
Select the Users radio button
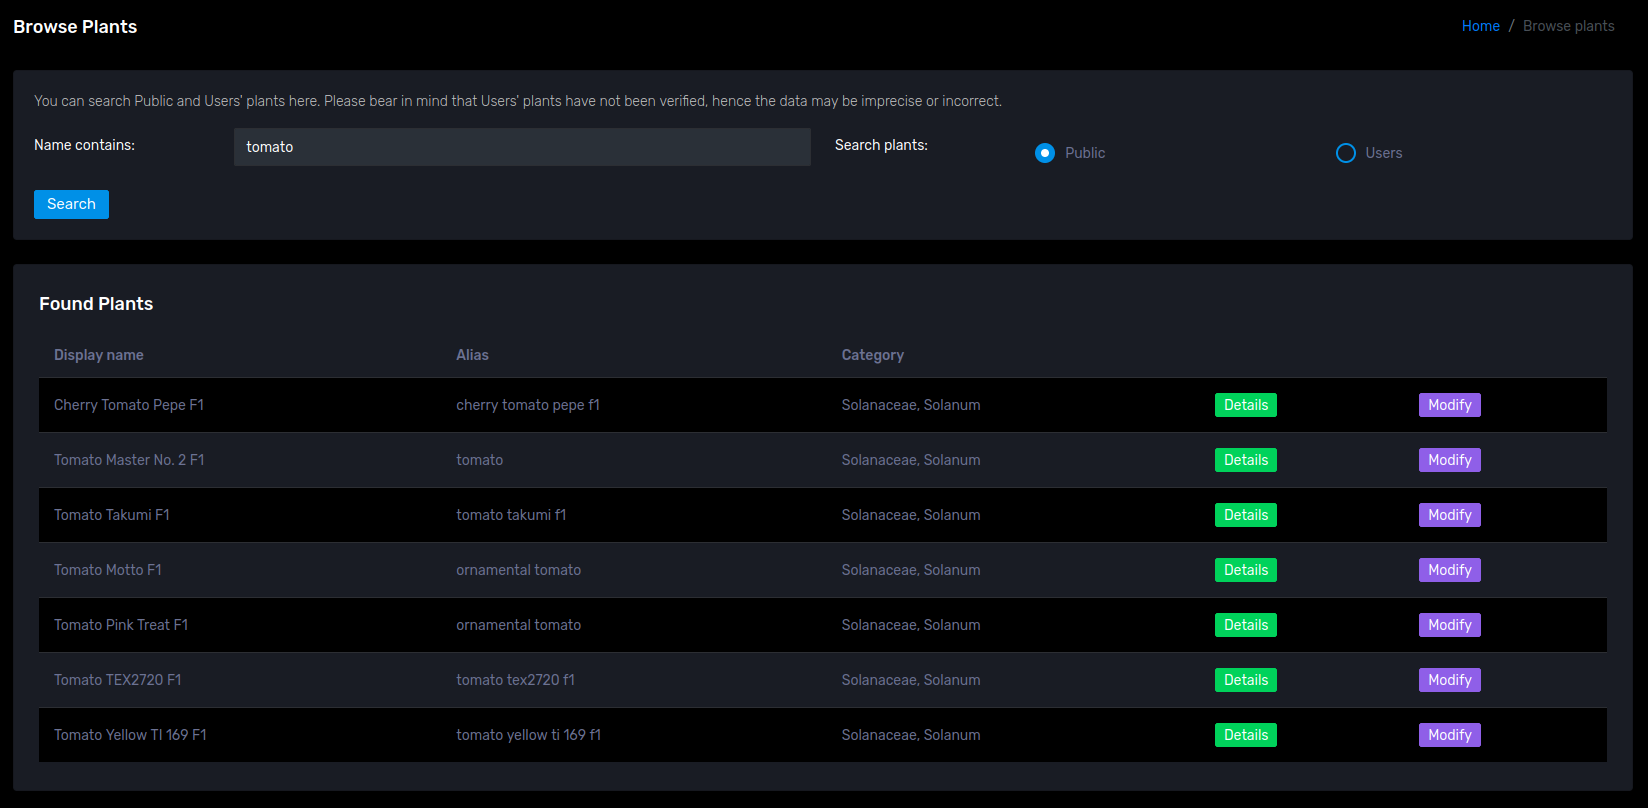coord(1346,153)
